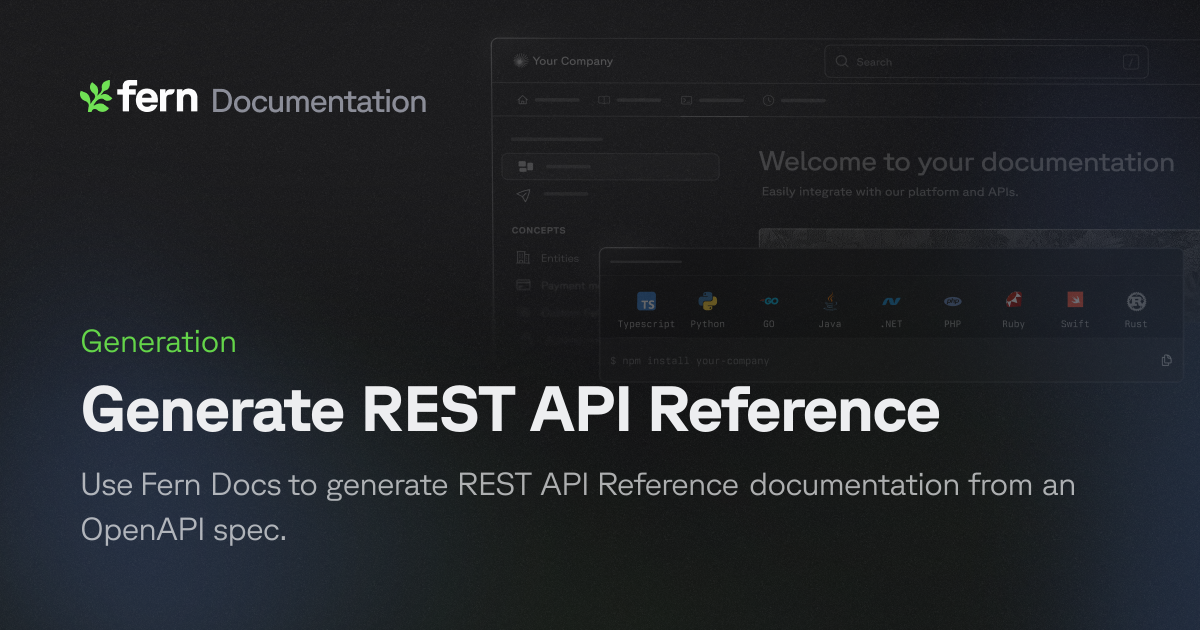1200x630 pixels.
Task: Select the Java language icon
Action: click(x=830, y=301)
